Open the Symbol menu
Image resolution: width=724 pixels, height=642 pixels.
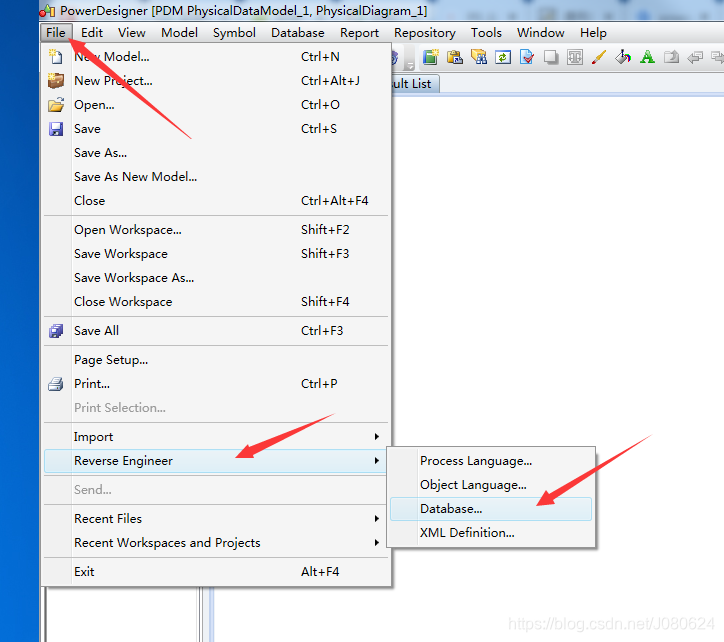point(234,33)
